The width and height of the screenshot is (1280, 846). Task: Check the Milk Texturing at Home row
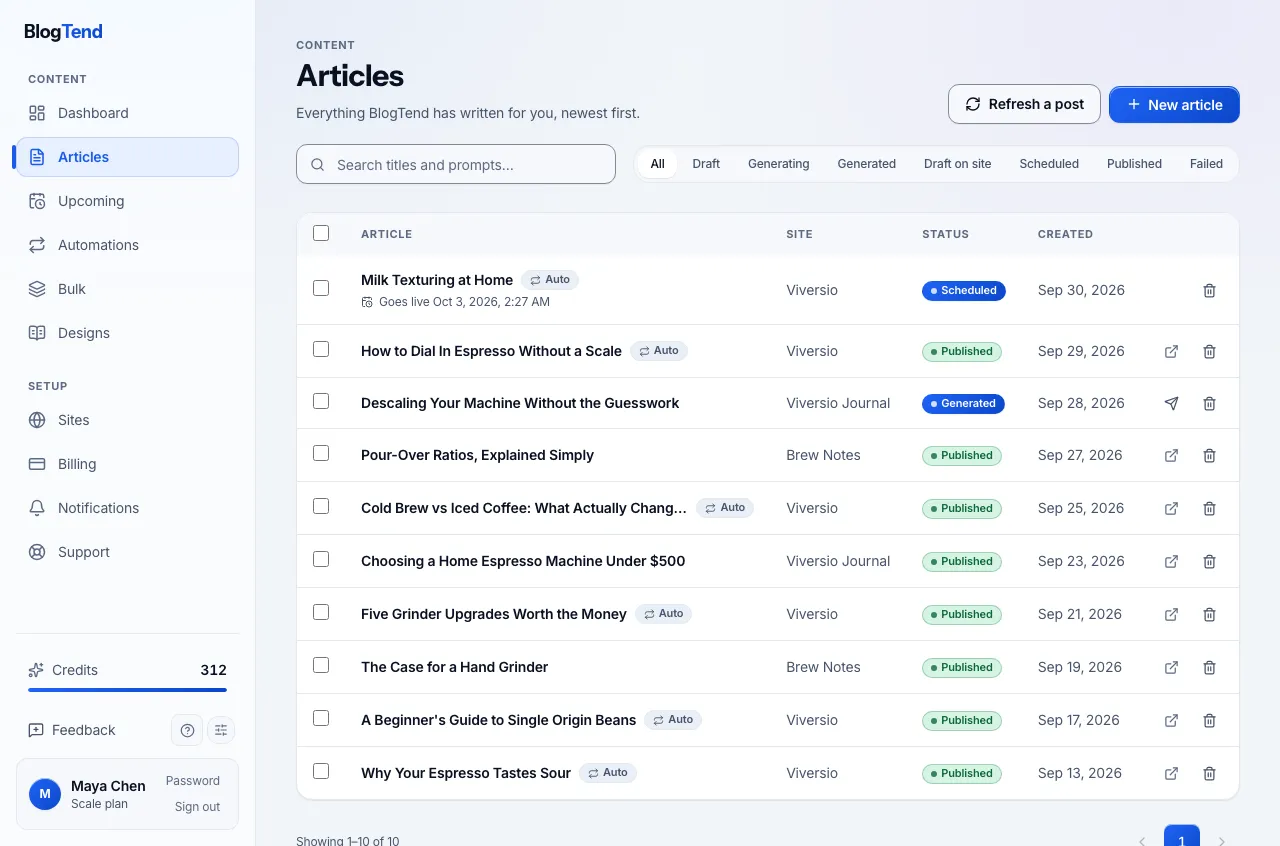click(321, 288)
